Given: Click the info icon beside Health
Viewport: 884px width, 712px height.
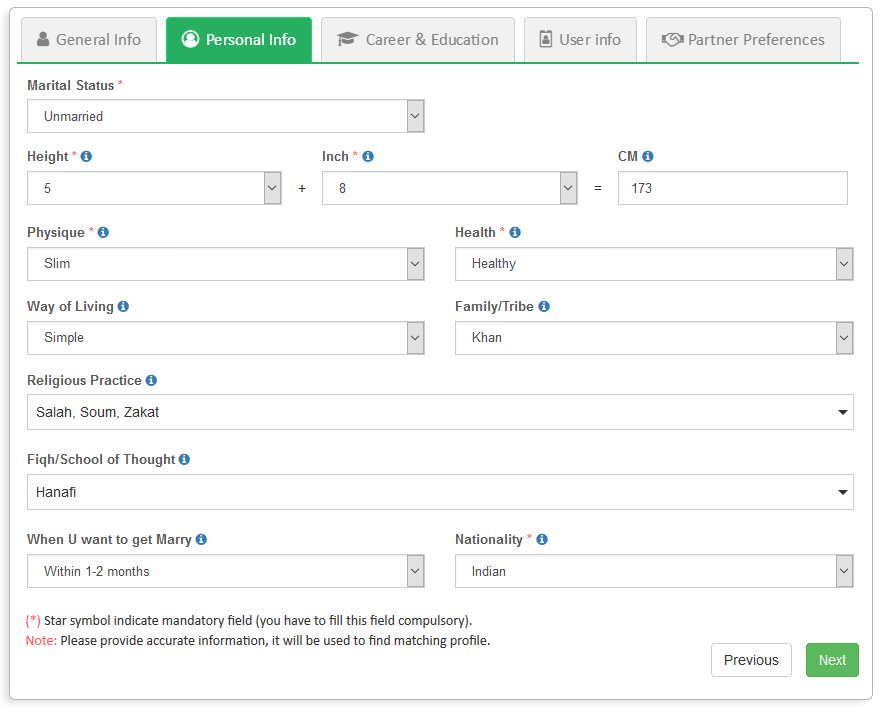Looking at the screenshot, I should [x=515, y=233].
